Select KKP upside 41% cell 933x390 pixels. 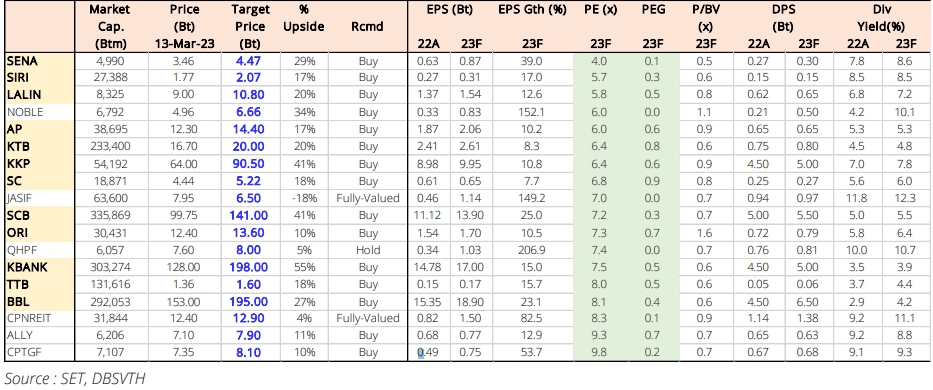coord(304,164)
